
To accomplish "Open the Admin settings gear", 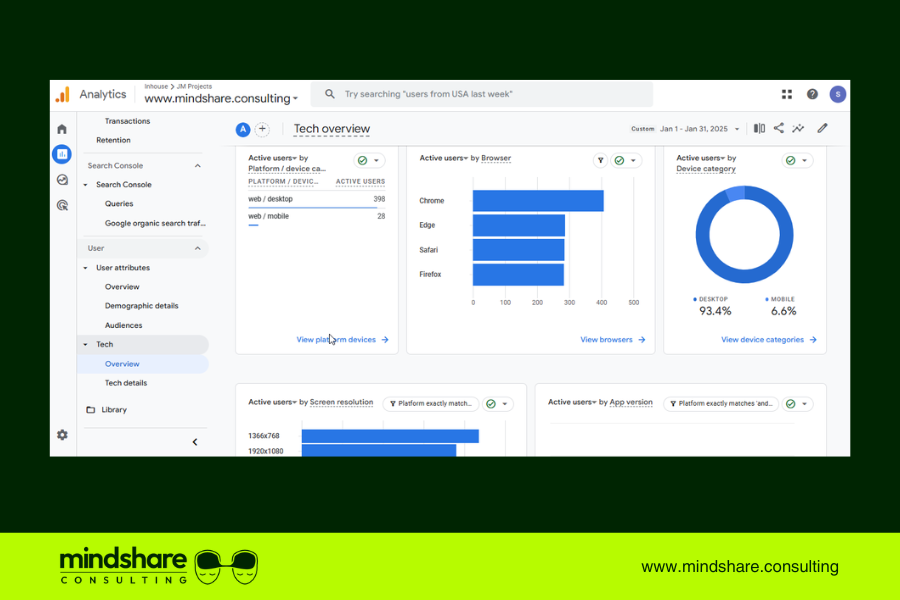I will [x=62, y=435].
